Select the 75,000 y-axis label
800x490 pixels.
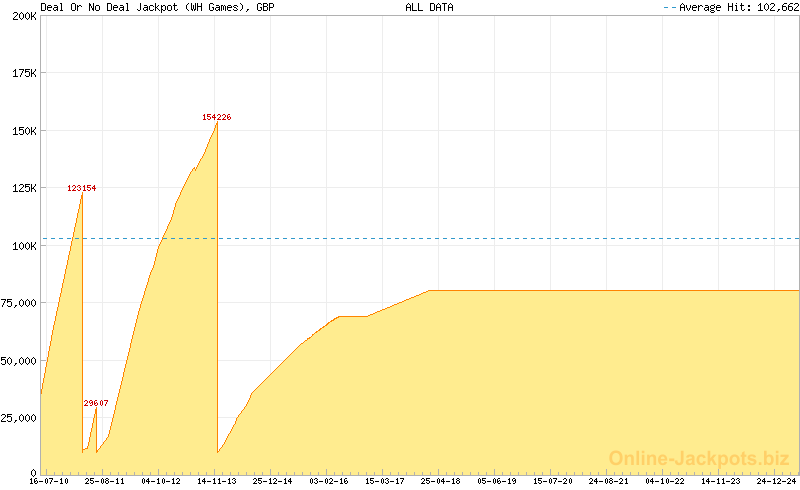click(x=19, y=303)
